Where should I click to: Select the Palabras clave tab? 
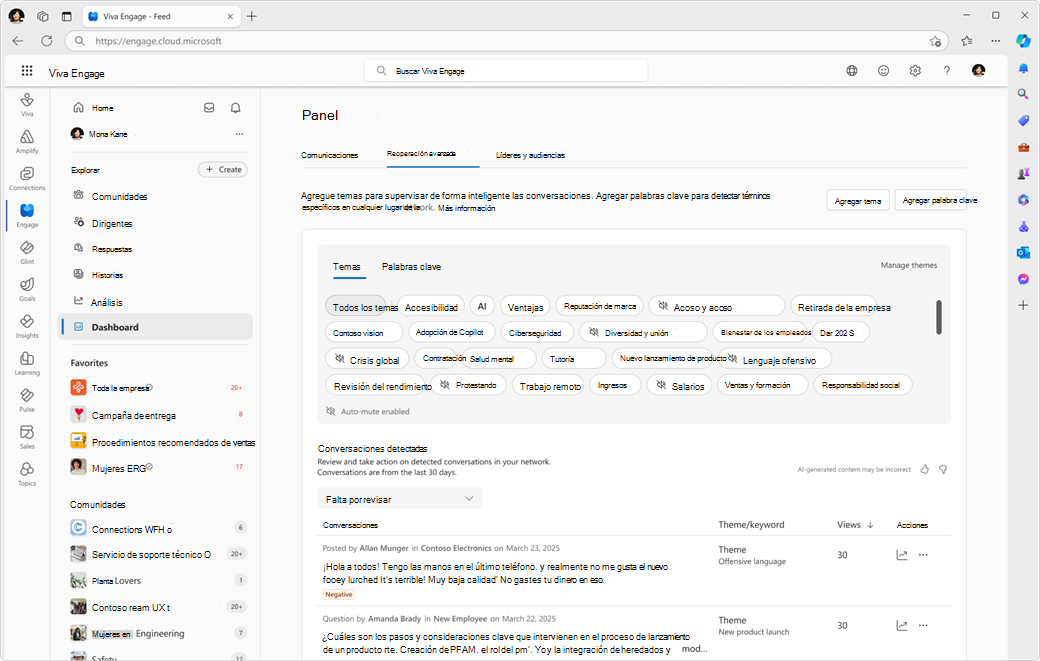click(x=411, y=267)
